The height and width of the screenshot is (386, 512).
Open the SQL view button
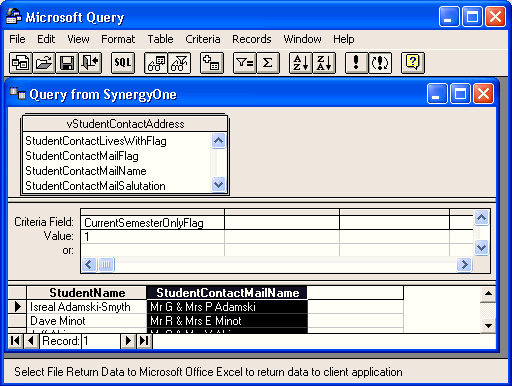[x=123, y=63]
